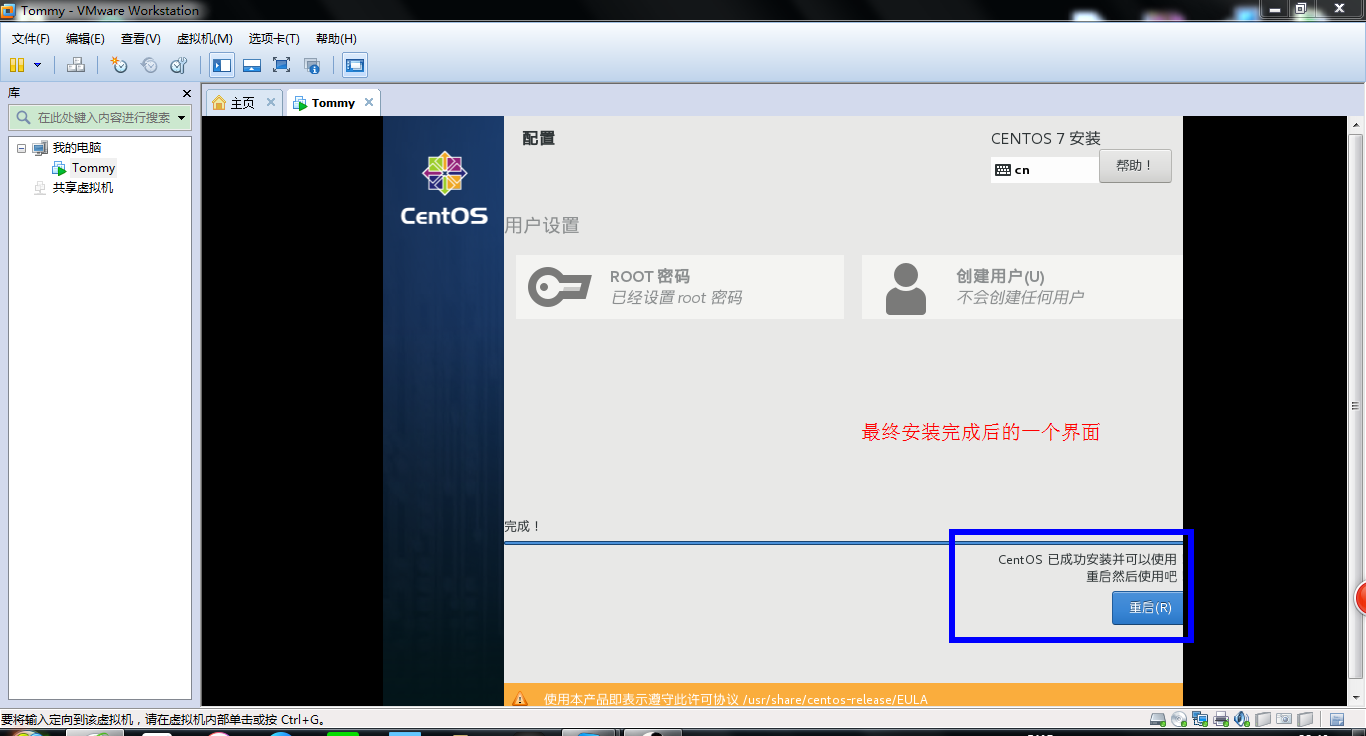Take a snapshot of this virtual machine
This screenshot has width=1366, height=736.
click(119, 65)
